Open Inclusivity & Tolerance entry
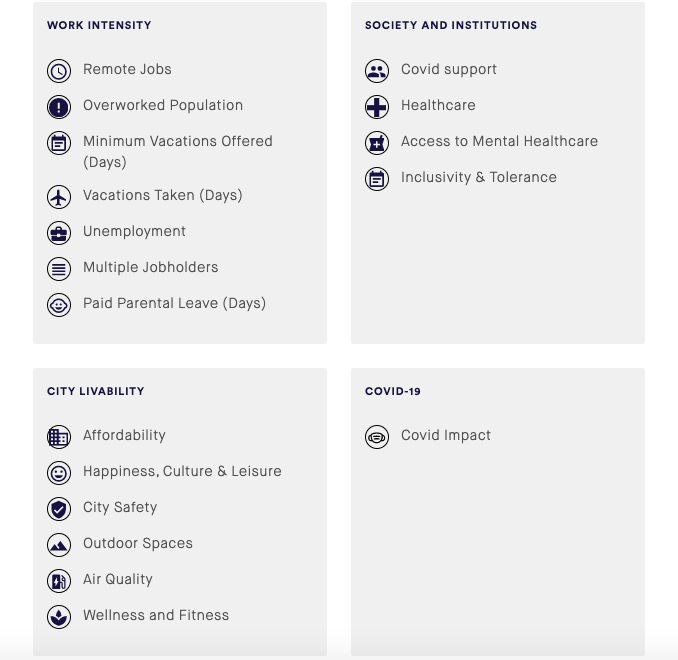 click(x=478, y=177)
